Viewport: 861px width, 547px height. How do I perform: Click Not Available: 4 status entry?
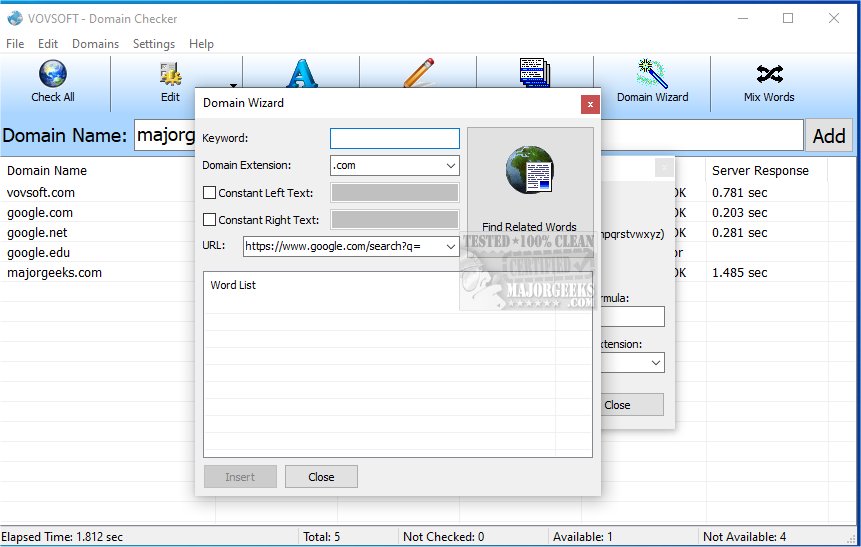click(745, 537)
